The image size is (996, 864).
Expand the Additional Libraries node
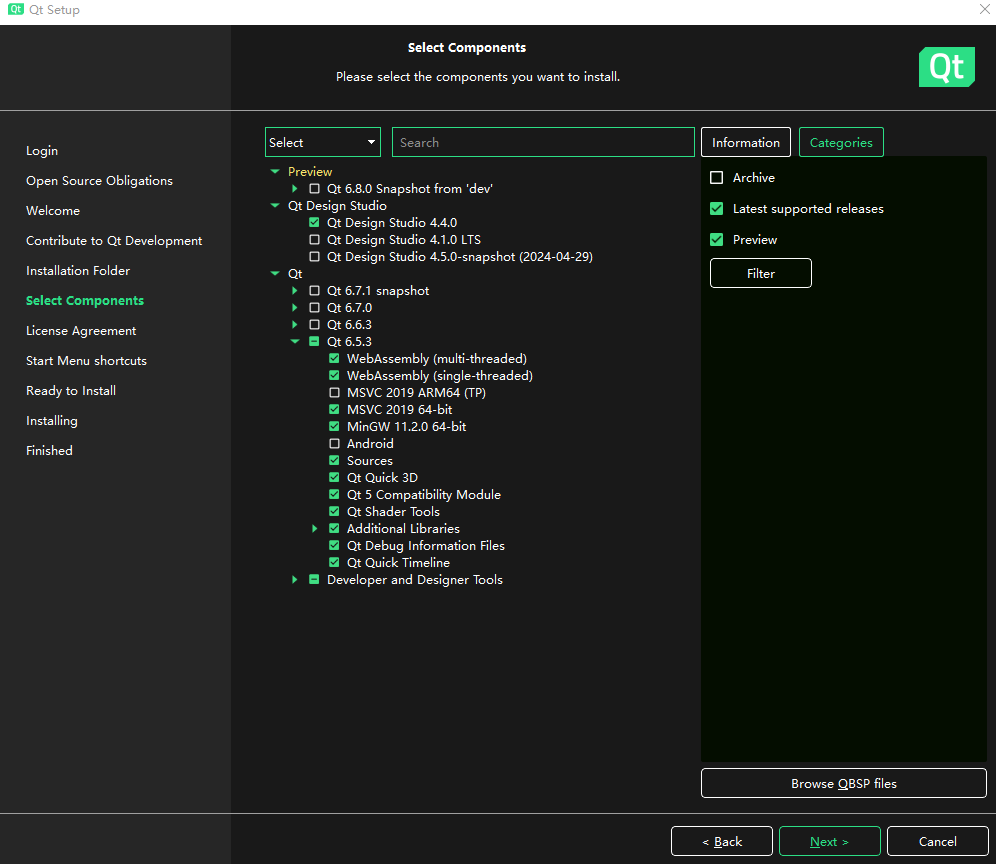pyautogui.click(x=314, y=529)
